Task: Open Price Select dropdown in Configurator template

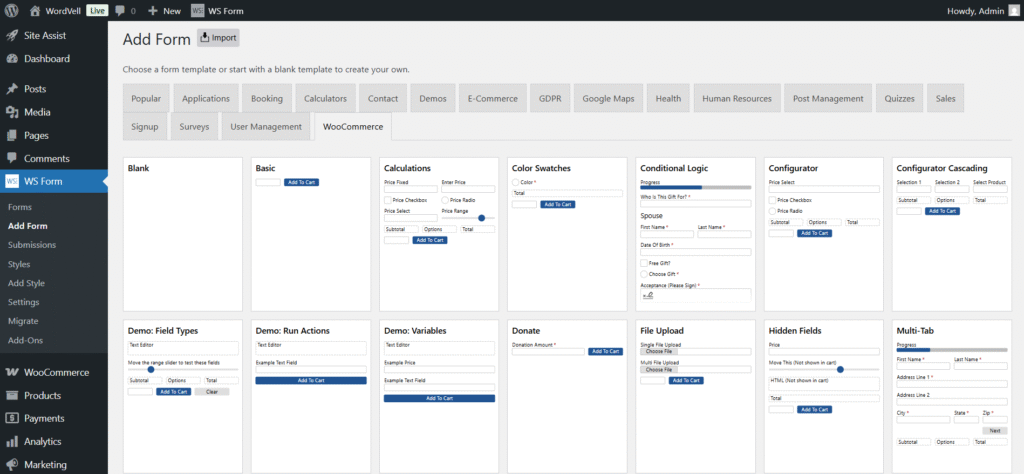Action: (823, 189)
